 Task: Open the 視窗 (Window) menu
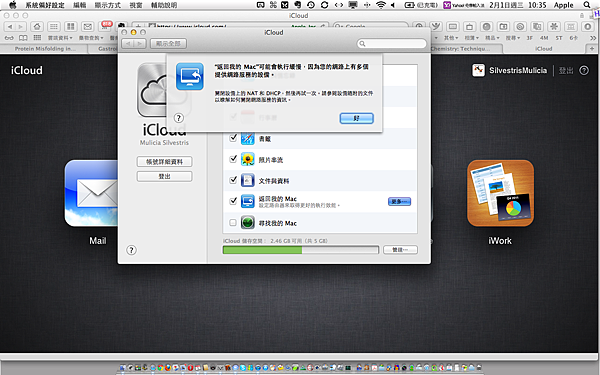coord(136,5)
